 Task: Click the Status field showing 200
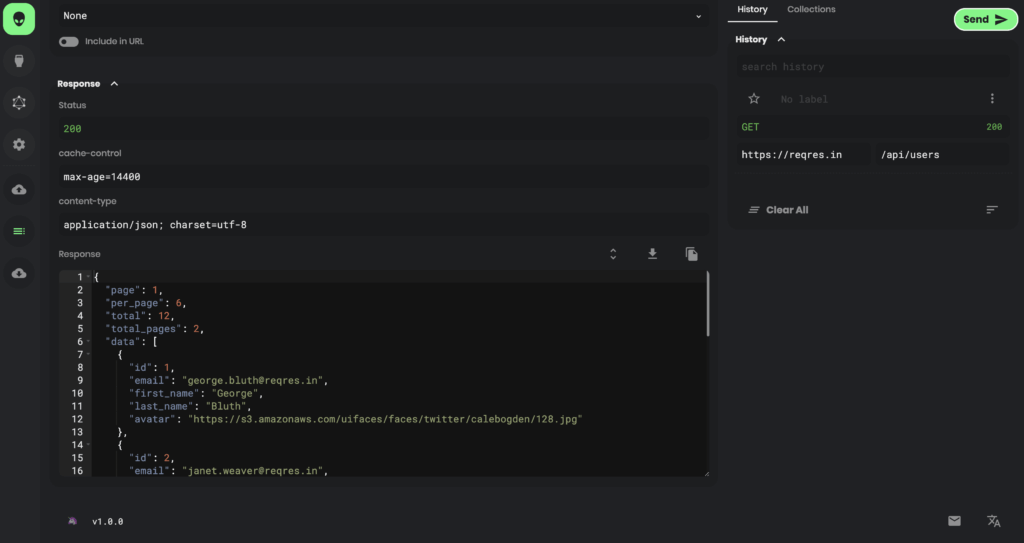(383, 129)
